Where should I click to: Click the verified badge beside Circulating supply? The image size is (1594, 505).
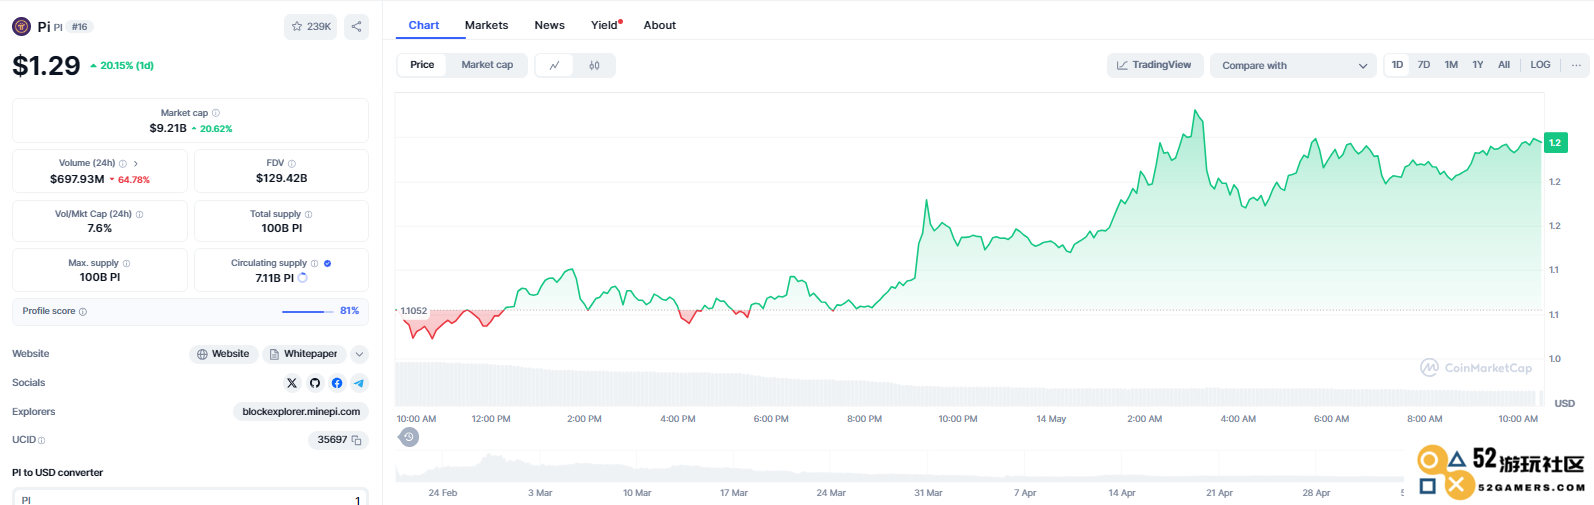click(x=328, y=263)
